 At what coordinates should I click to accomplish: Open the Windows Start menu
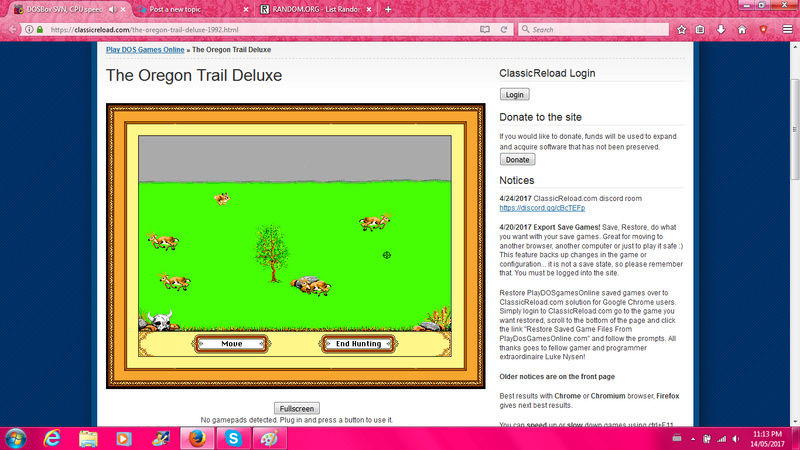coord(15,439)
